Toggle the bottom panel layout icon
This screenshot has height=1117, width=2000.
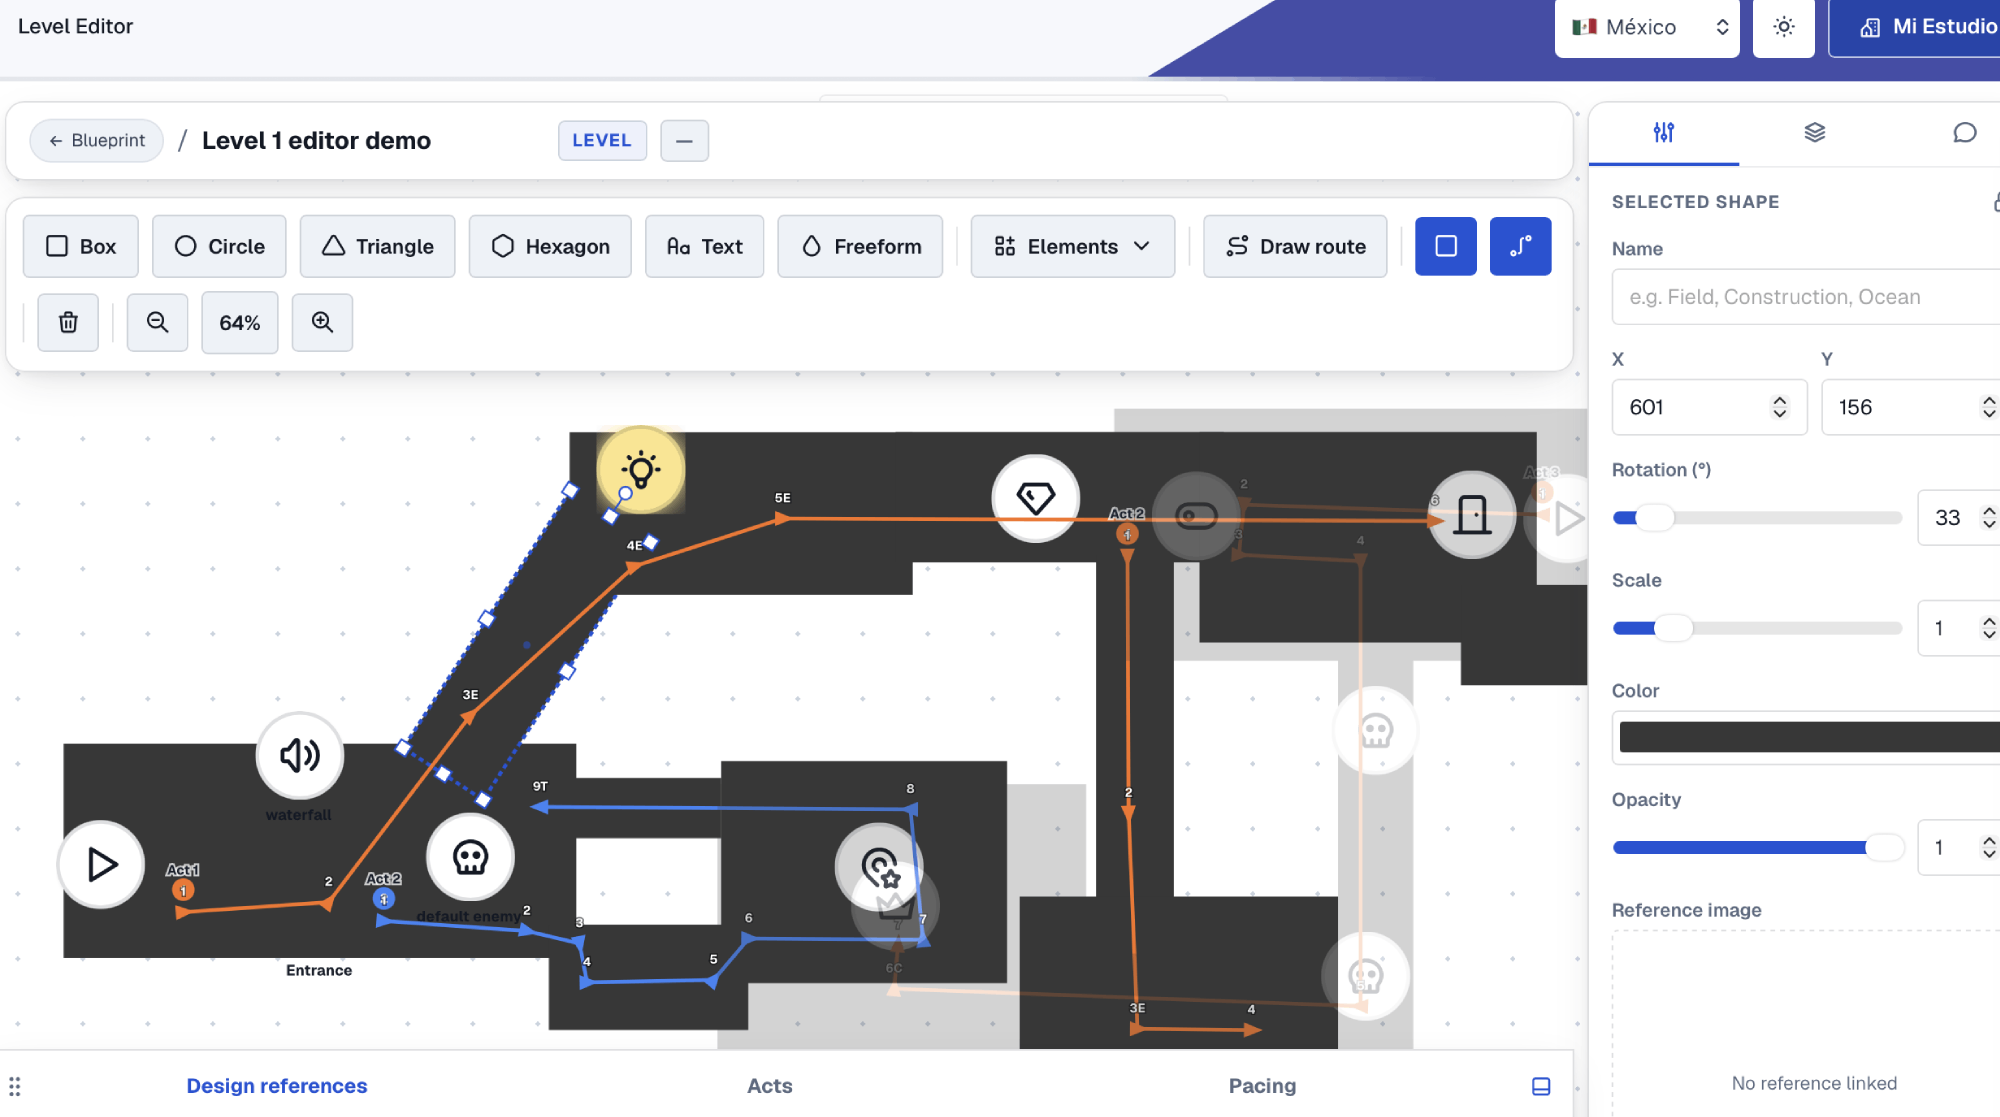[1541, 1086]
